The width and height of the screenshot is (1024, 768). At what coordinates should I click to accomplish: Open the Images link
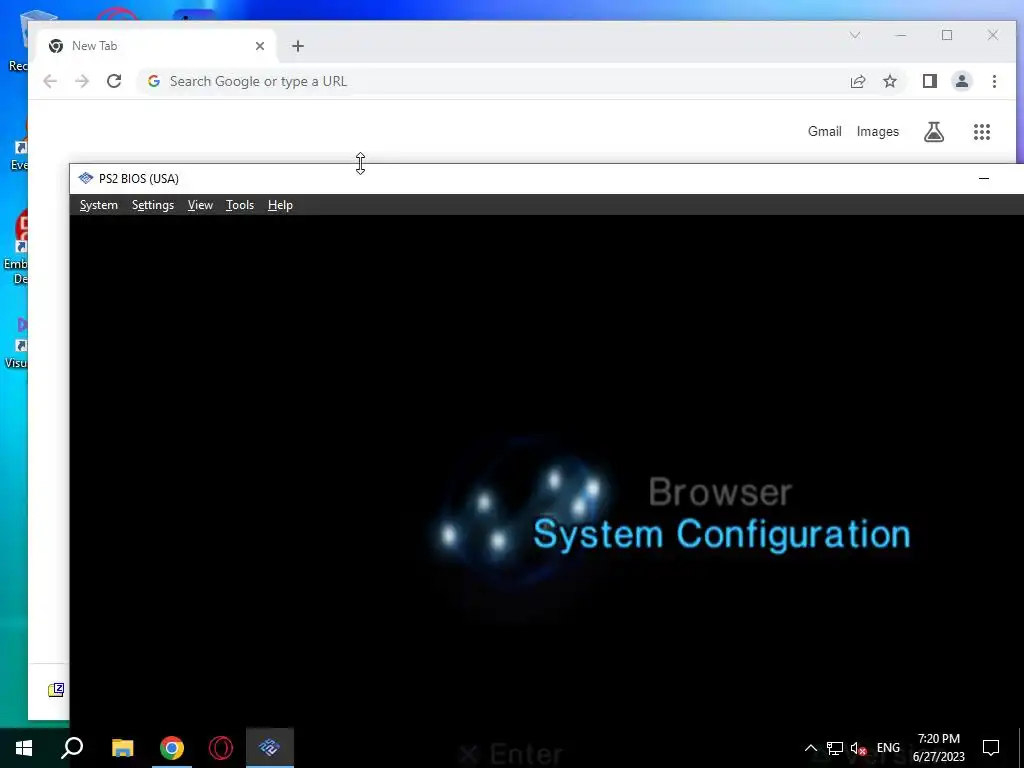pos(878,131)
